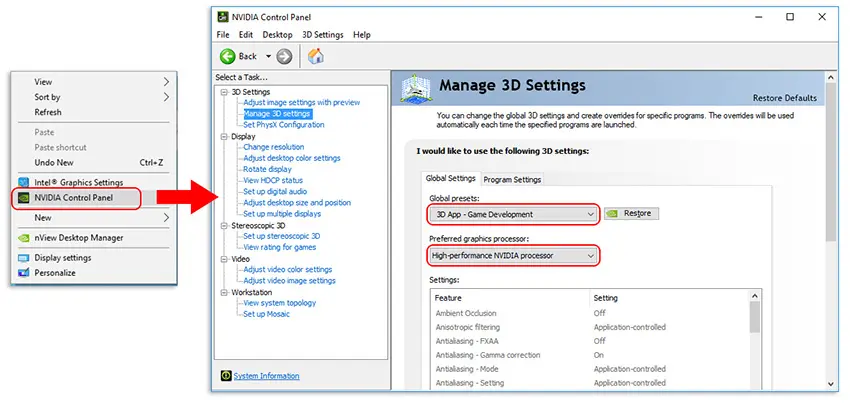850x403 pixels.
Task: Open Adjust desktop color settings
Action: coord(292,158)
